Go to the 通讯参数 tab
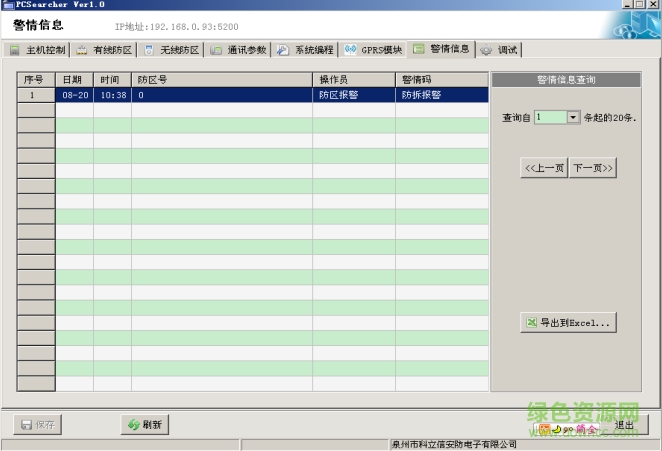This screenshot has height=451, width=662. [x=238, y=50]
